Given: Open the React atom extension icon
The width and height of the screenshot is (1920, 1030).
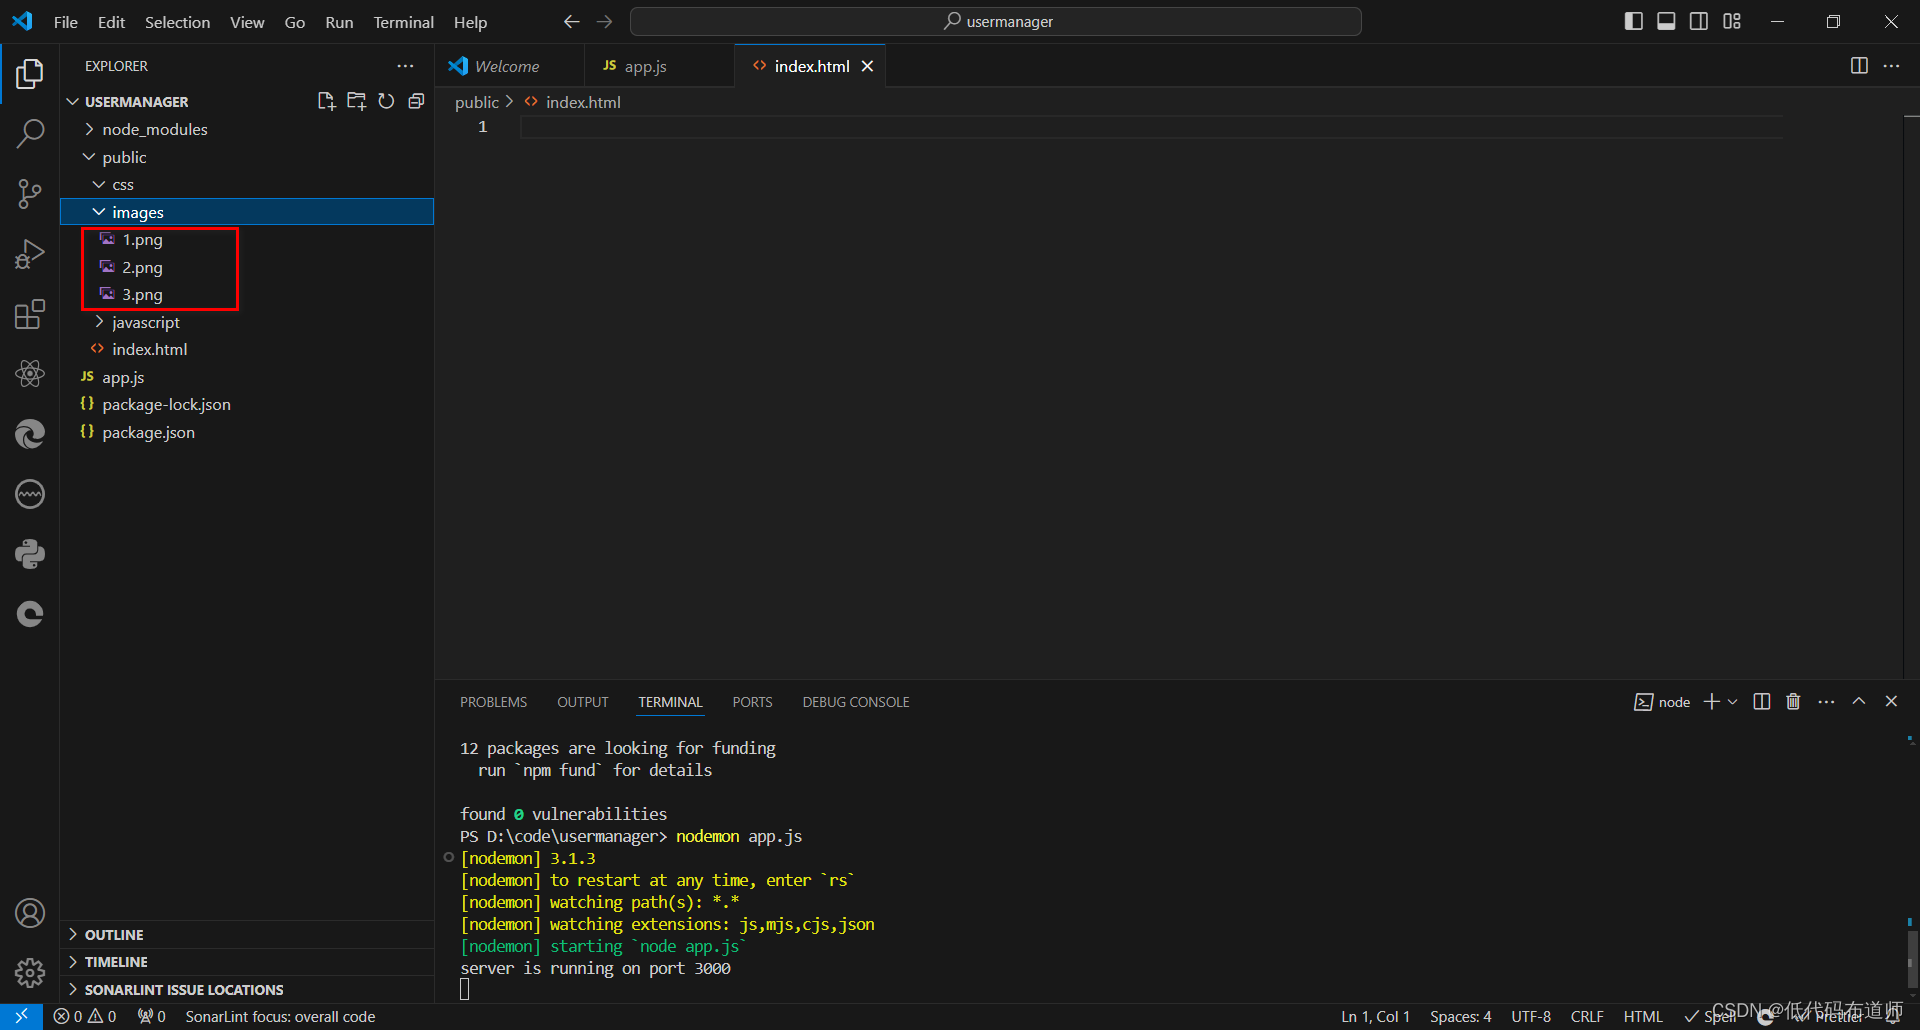Looking at the screenshot, I should pos(30,374).
